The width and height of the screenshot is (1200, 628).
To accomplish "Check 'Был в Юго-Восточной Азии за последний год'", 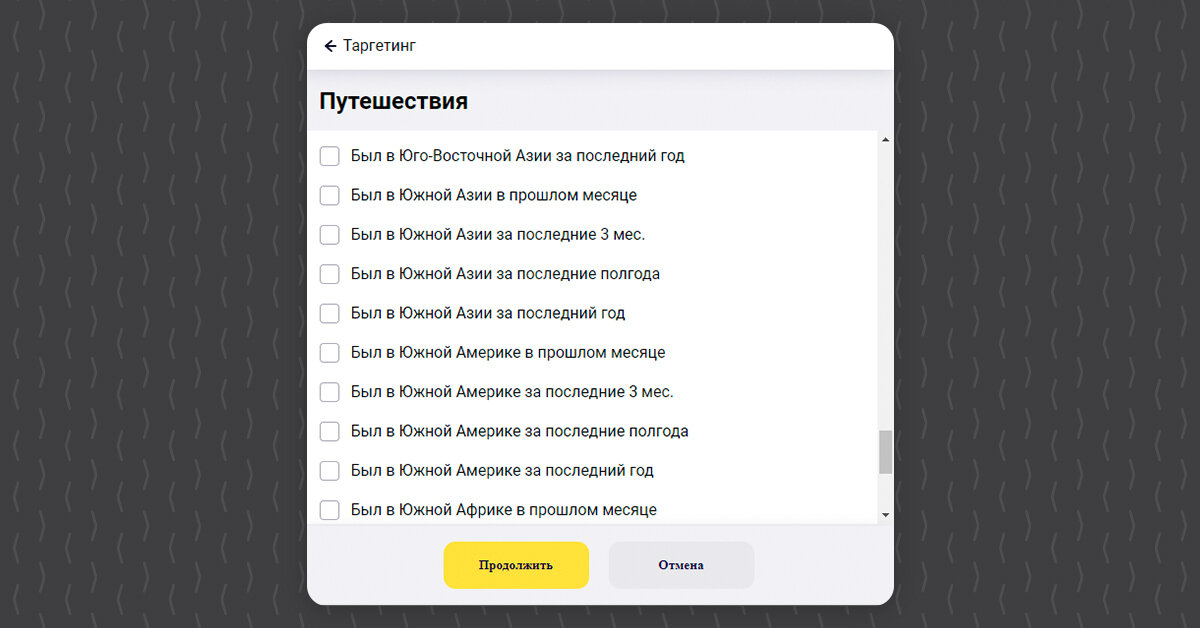I will 329,156.
